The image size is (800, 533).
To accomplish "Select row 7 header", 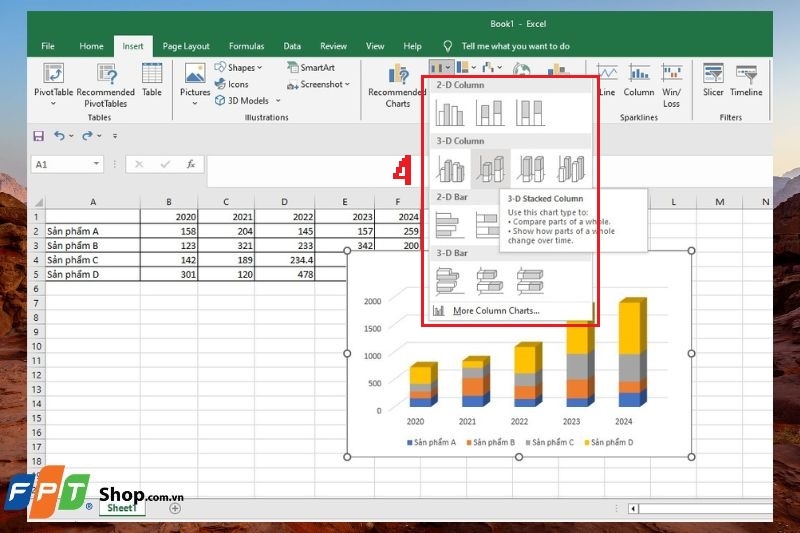I will pyautogui.click(x=36, y=303).
